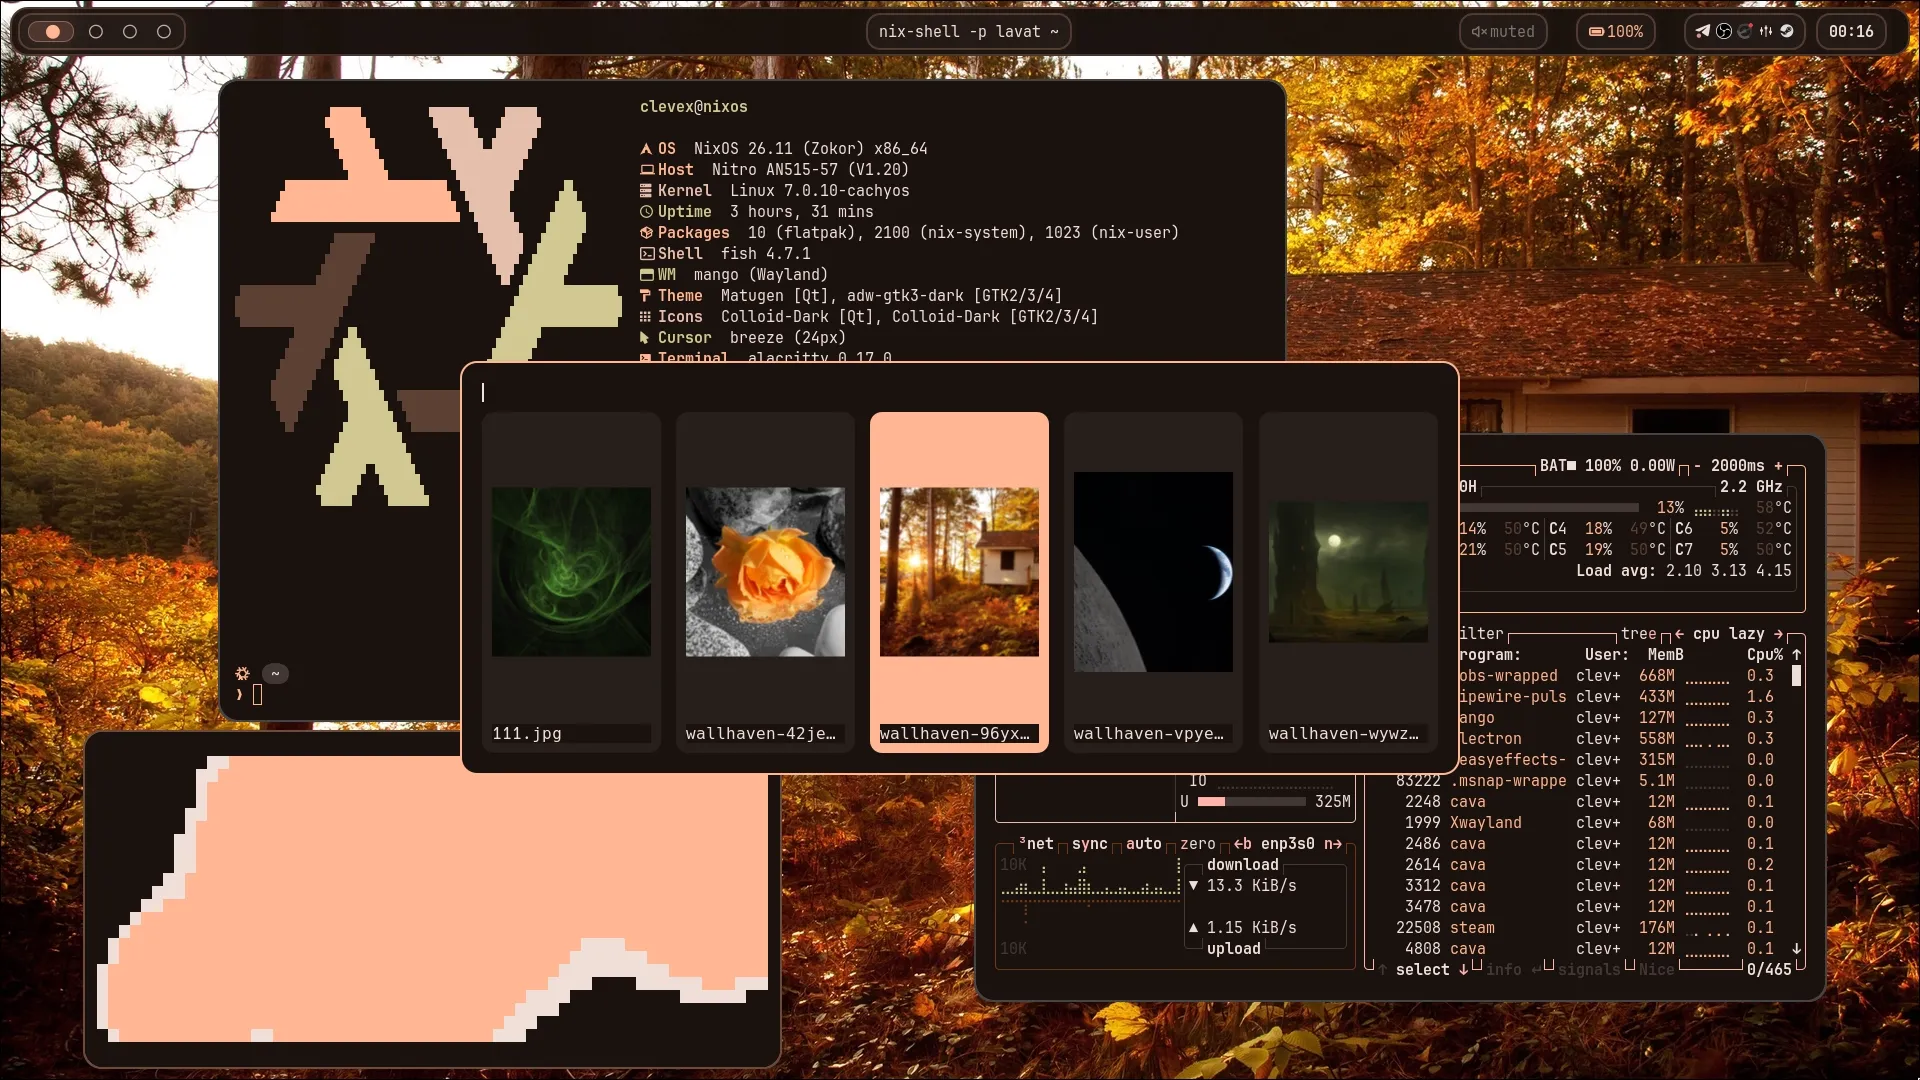Click the MemB column header in btop
This screenshot has height=1080, width=1920.
(1666, 655)
